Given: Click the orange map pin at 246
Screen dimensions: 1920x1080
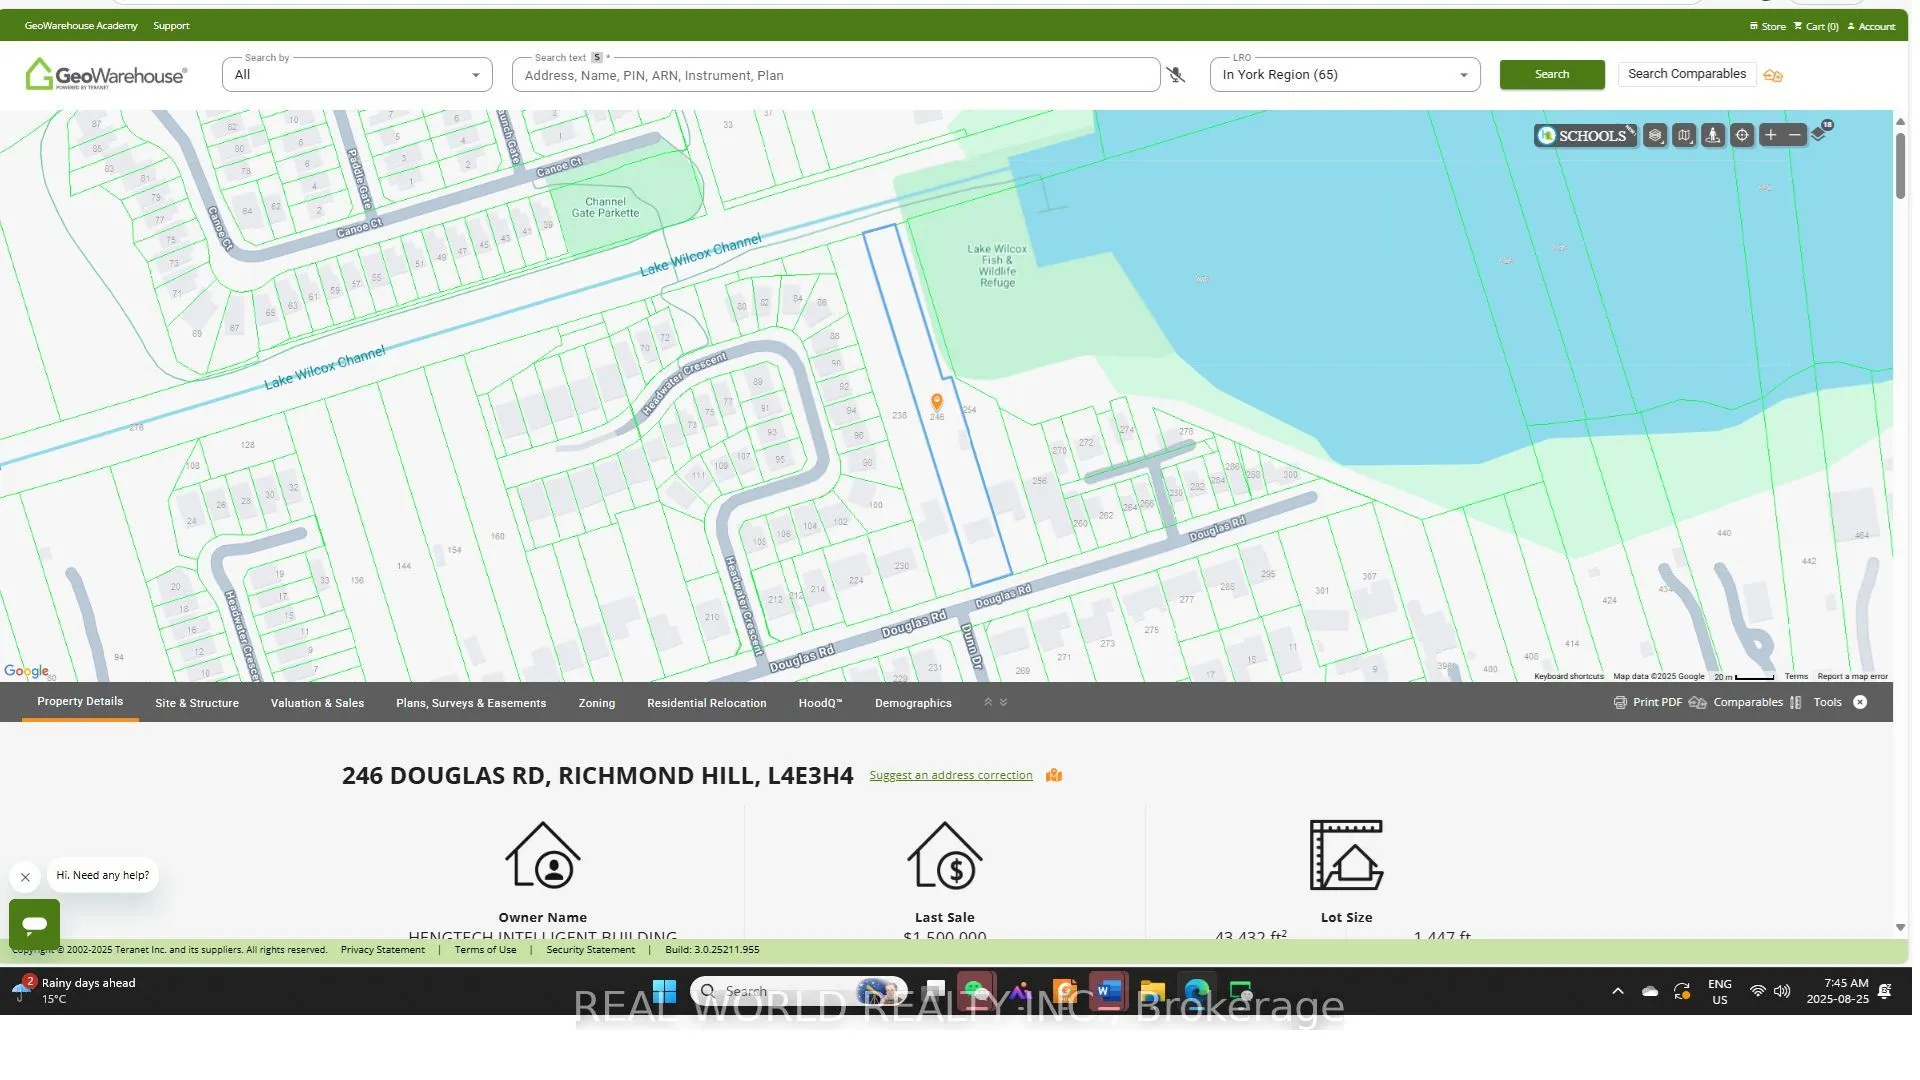Looking at the screenshot, I should pos(937,401).
